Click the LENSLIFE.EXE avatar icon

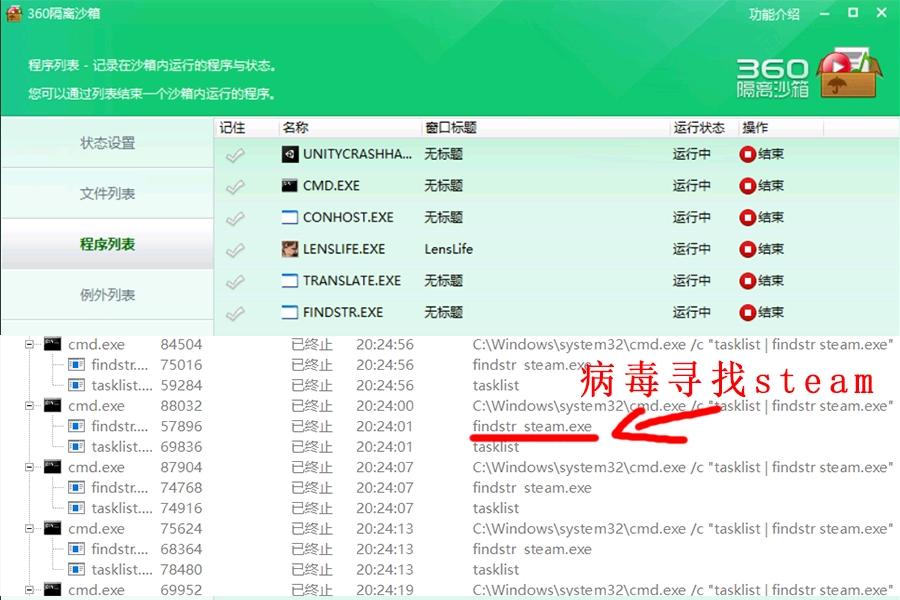290,249
